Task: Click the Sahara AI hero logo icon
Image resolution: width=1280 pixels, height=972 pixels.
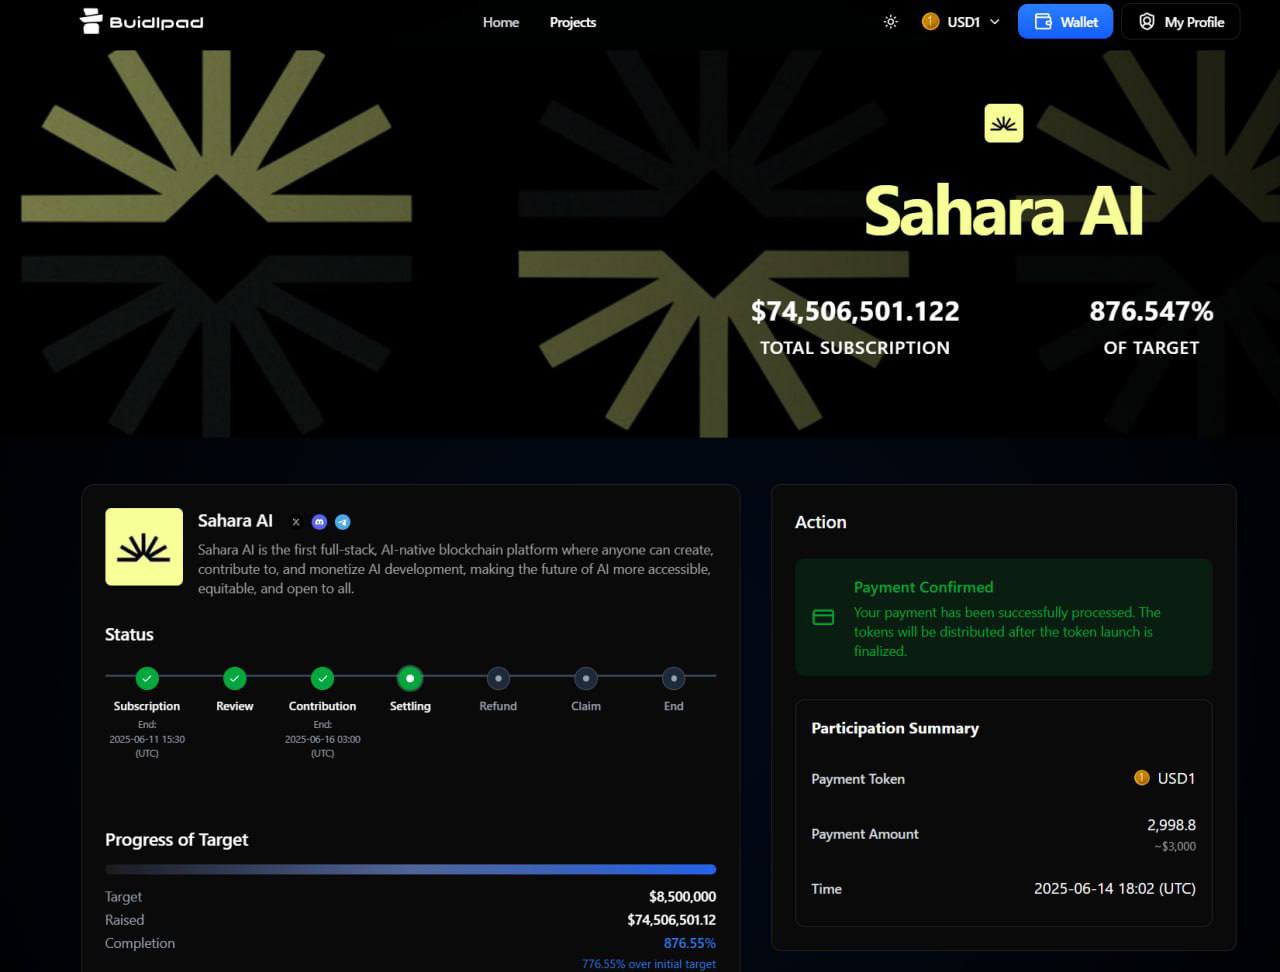Action: click(x=1003, y=123)
